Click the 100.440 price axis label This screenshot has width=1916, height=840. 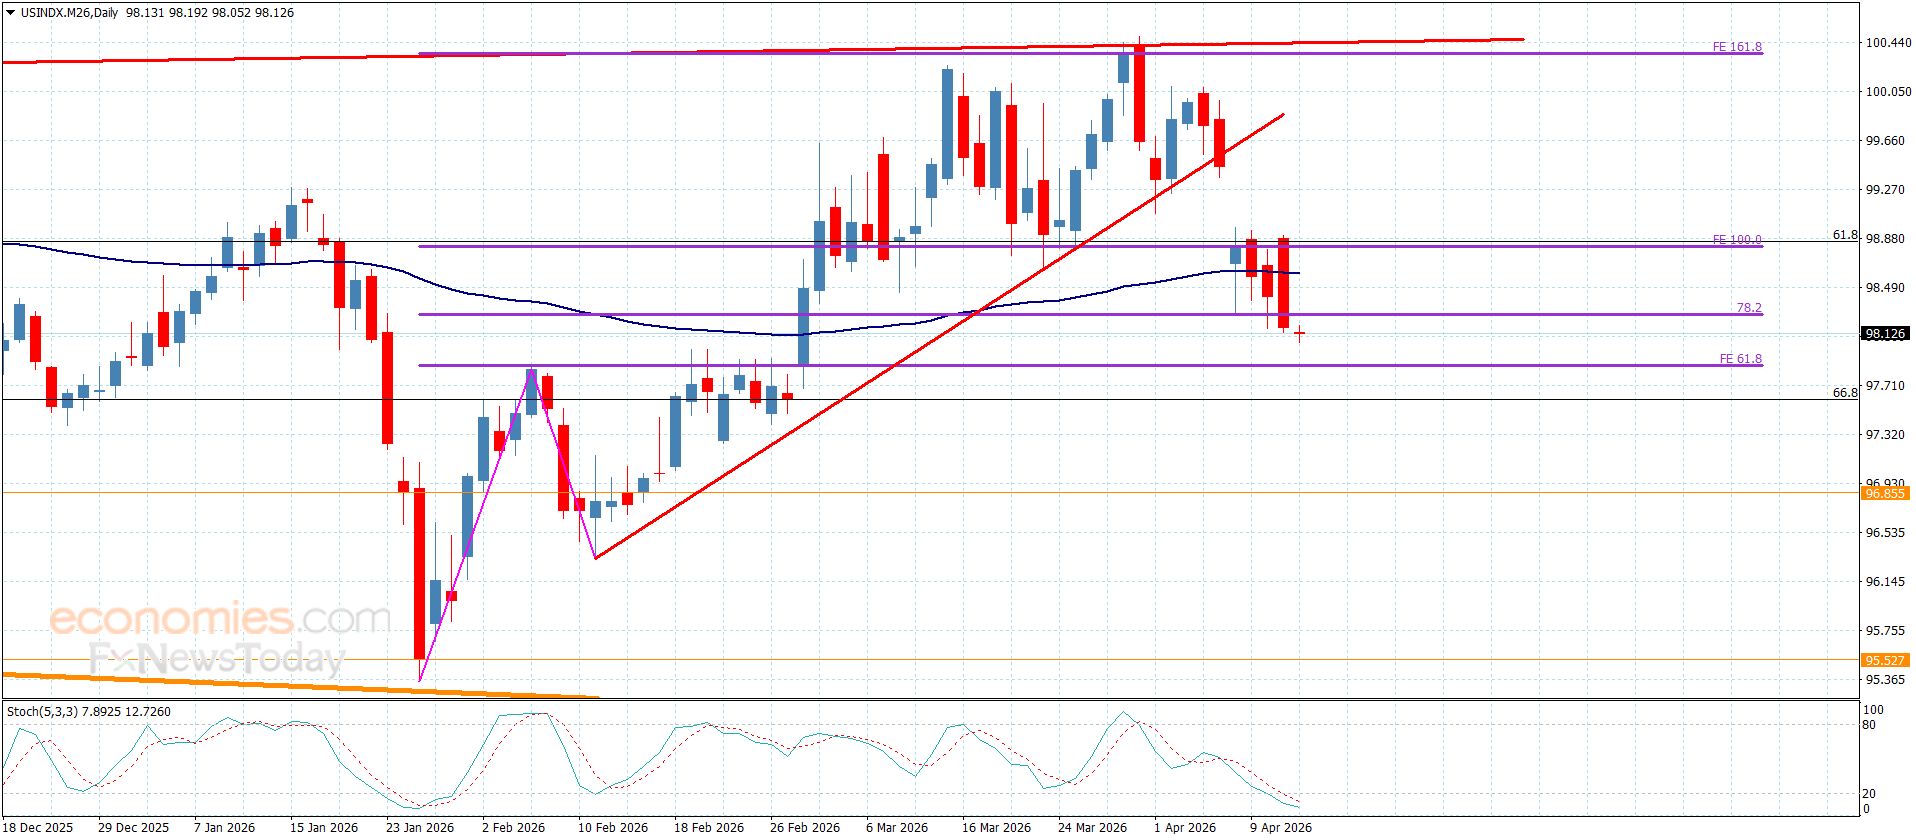tap(1886, 43)
